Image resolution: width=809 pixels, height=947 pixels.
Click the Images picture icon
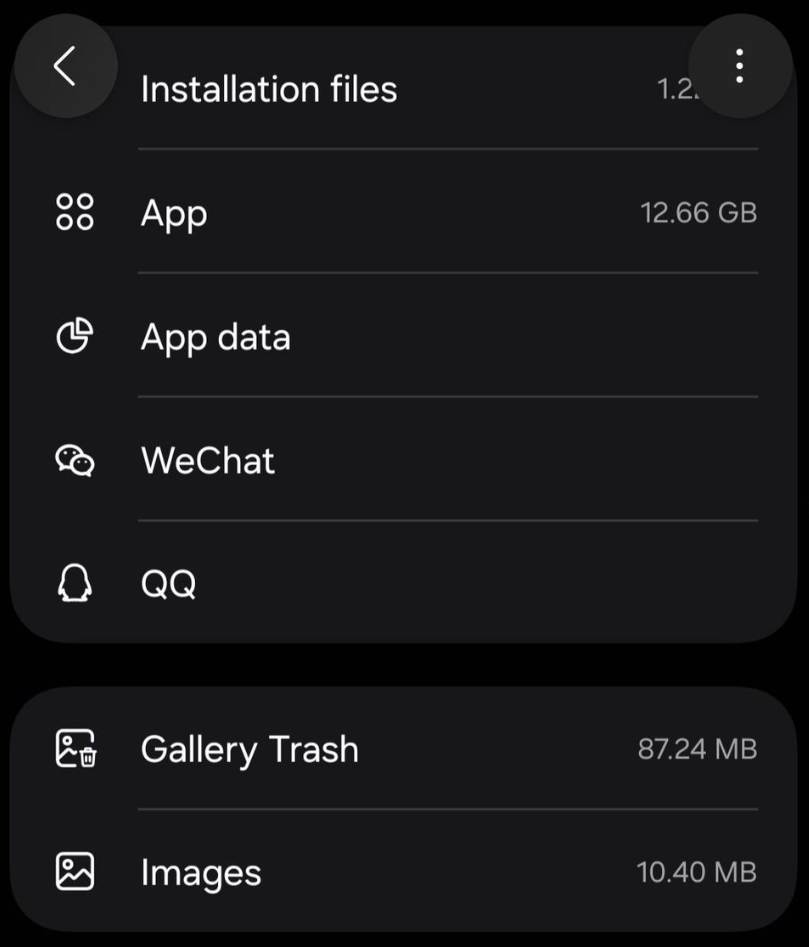(x=75, y=872)
